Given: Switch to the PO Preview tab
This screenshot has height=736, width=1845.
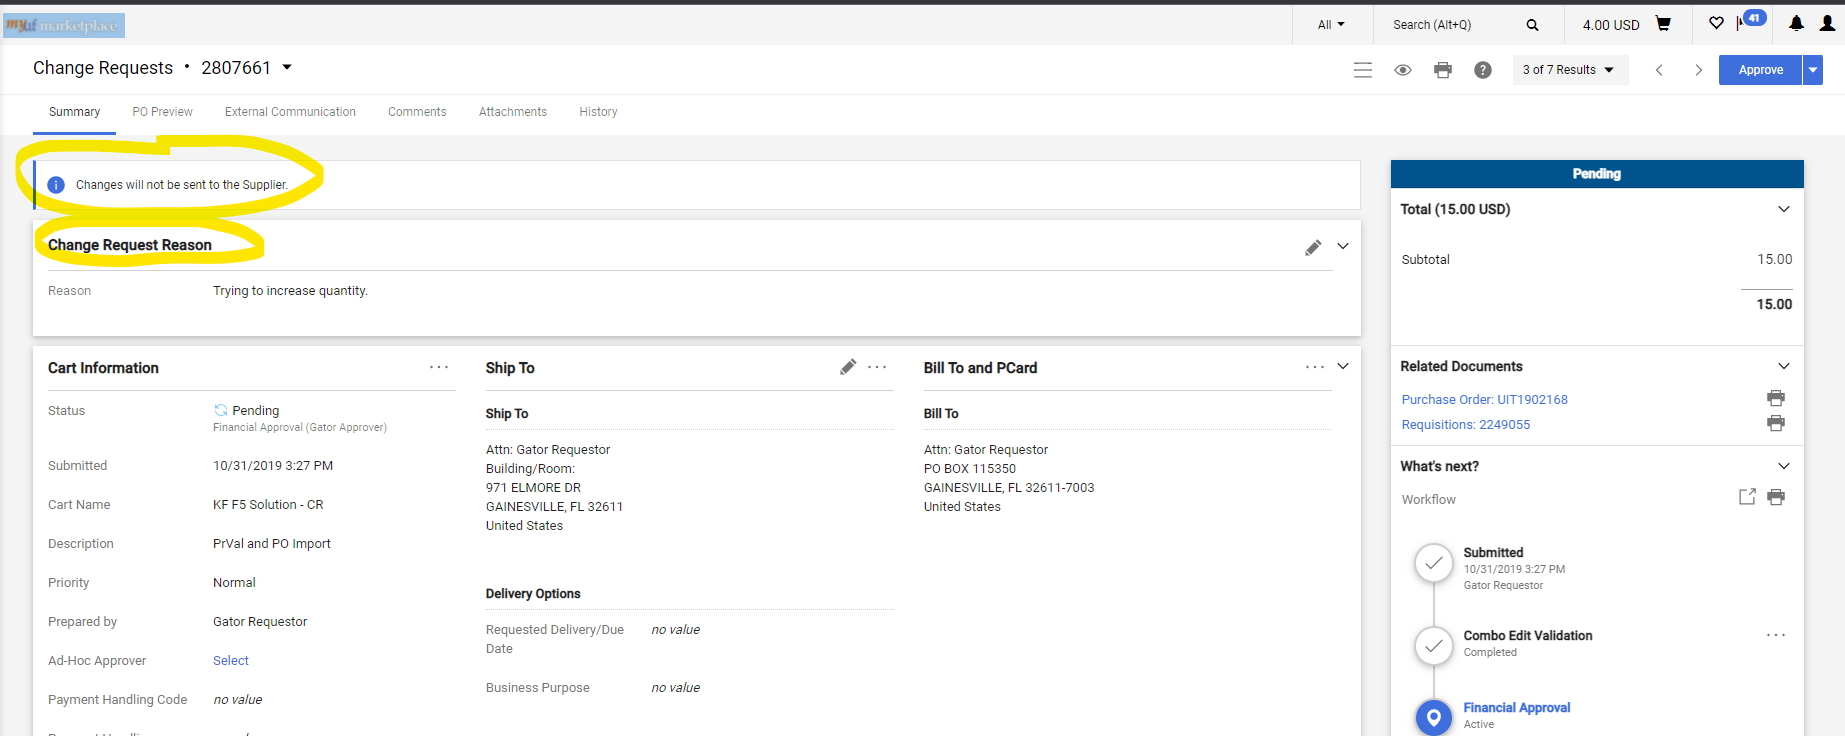Looking at the screenshot, I should 162,112.
